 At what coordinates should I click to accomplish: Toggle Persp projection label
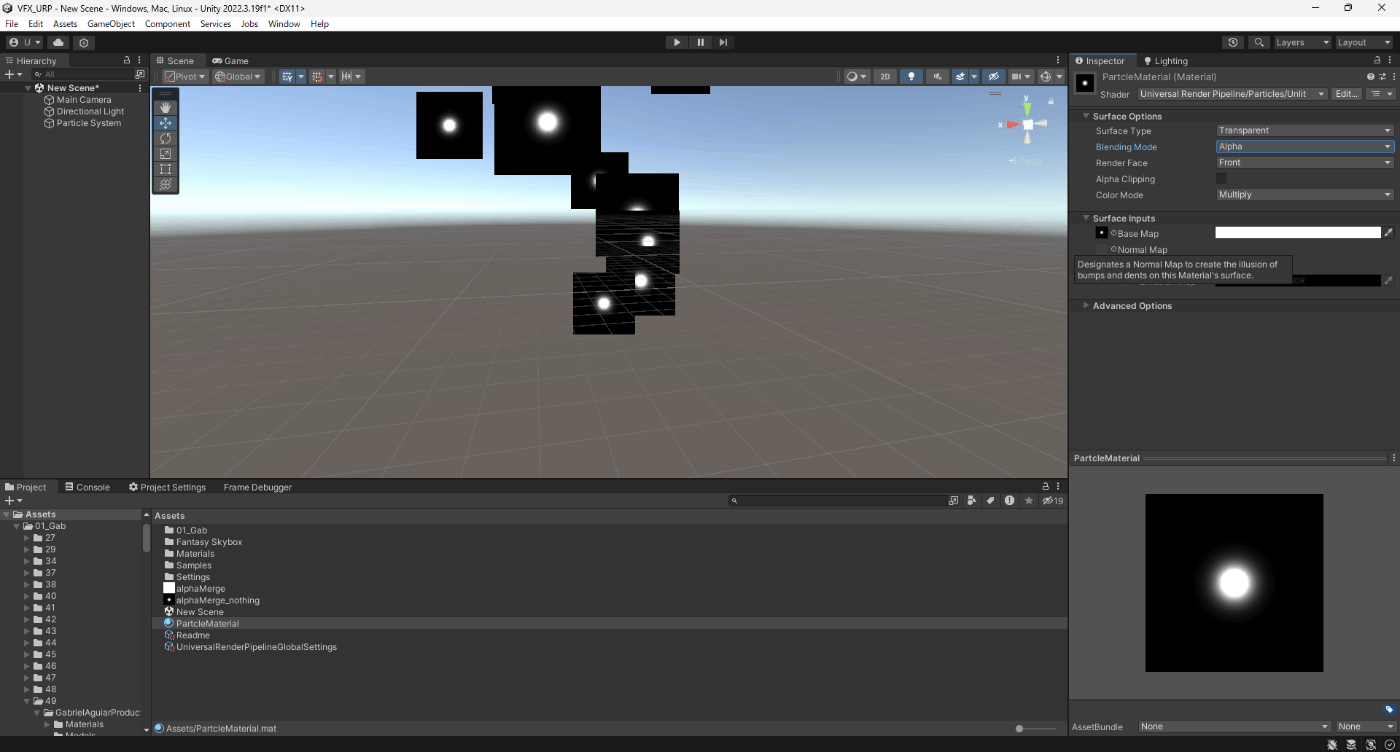point(1026,161)
